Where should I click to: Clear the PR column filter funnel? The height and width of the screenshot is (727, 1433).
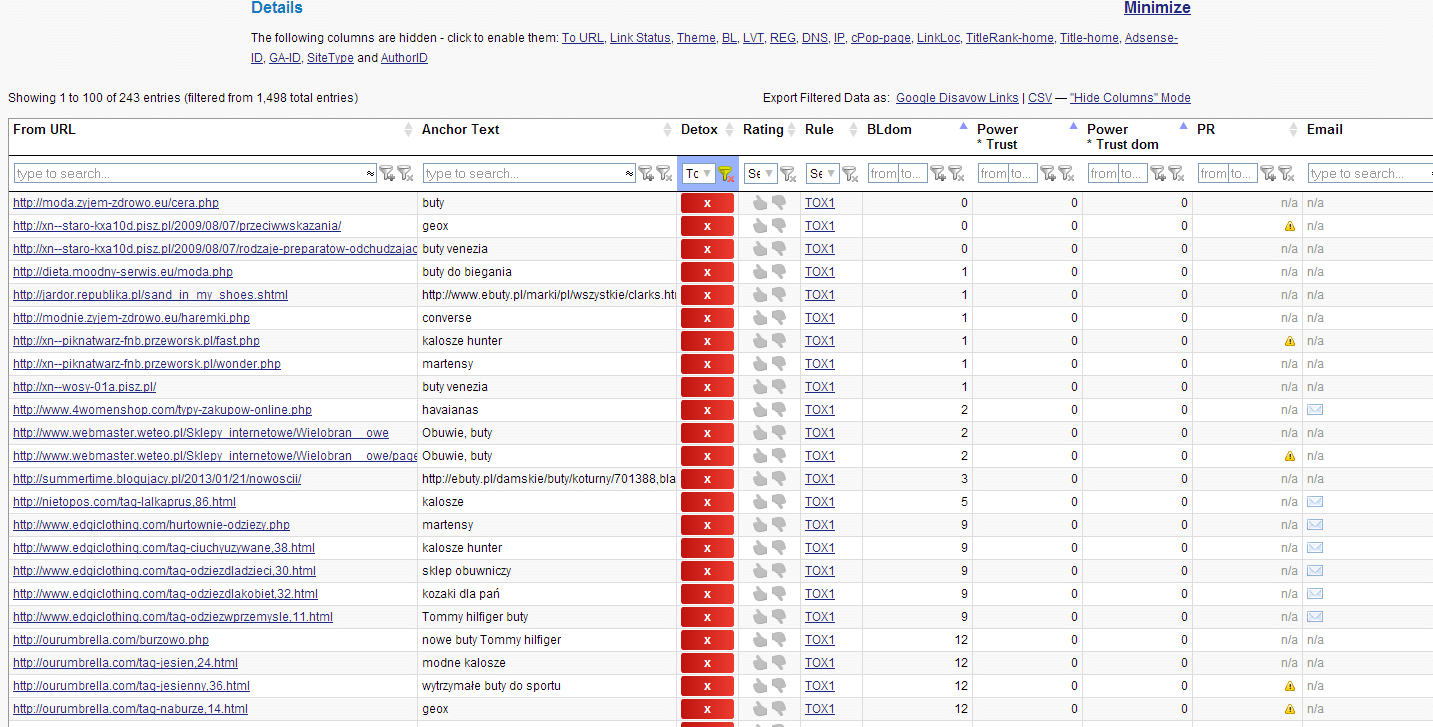click(x=1286, y=174)
